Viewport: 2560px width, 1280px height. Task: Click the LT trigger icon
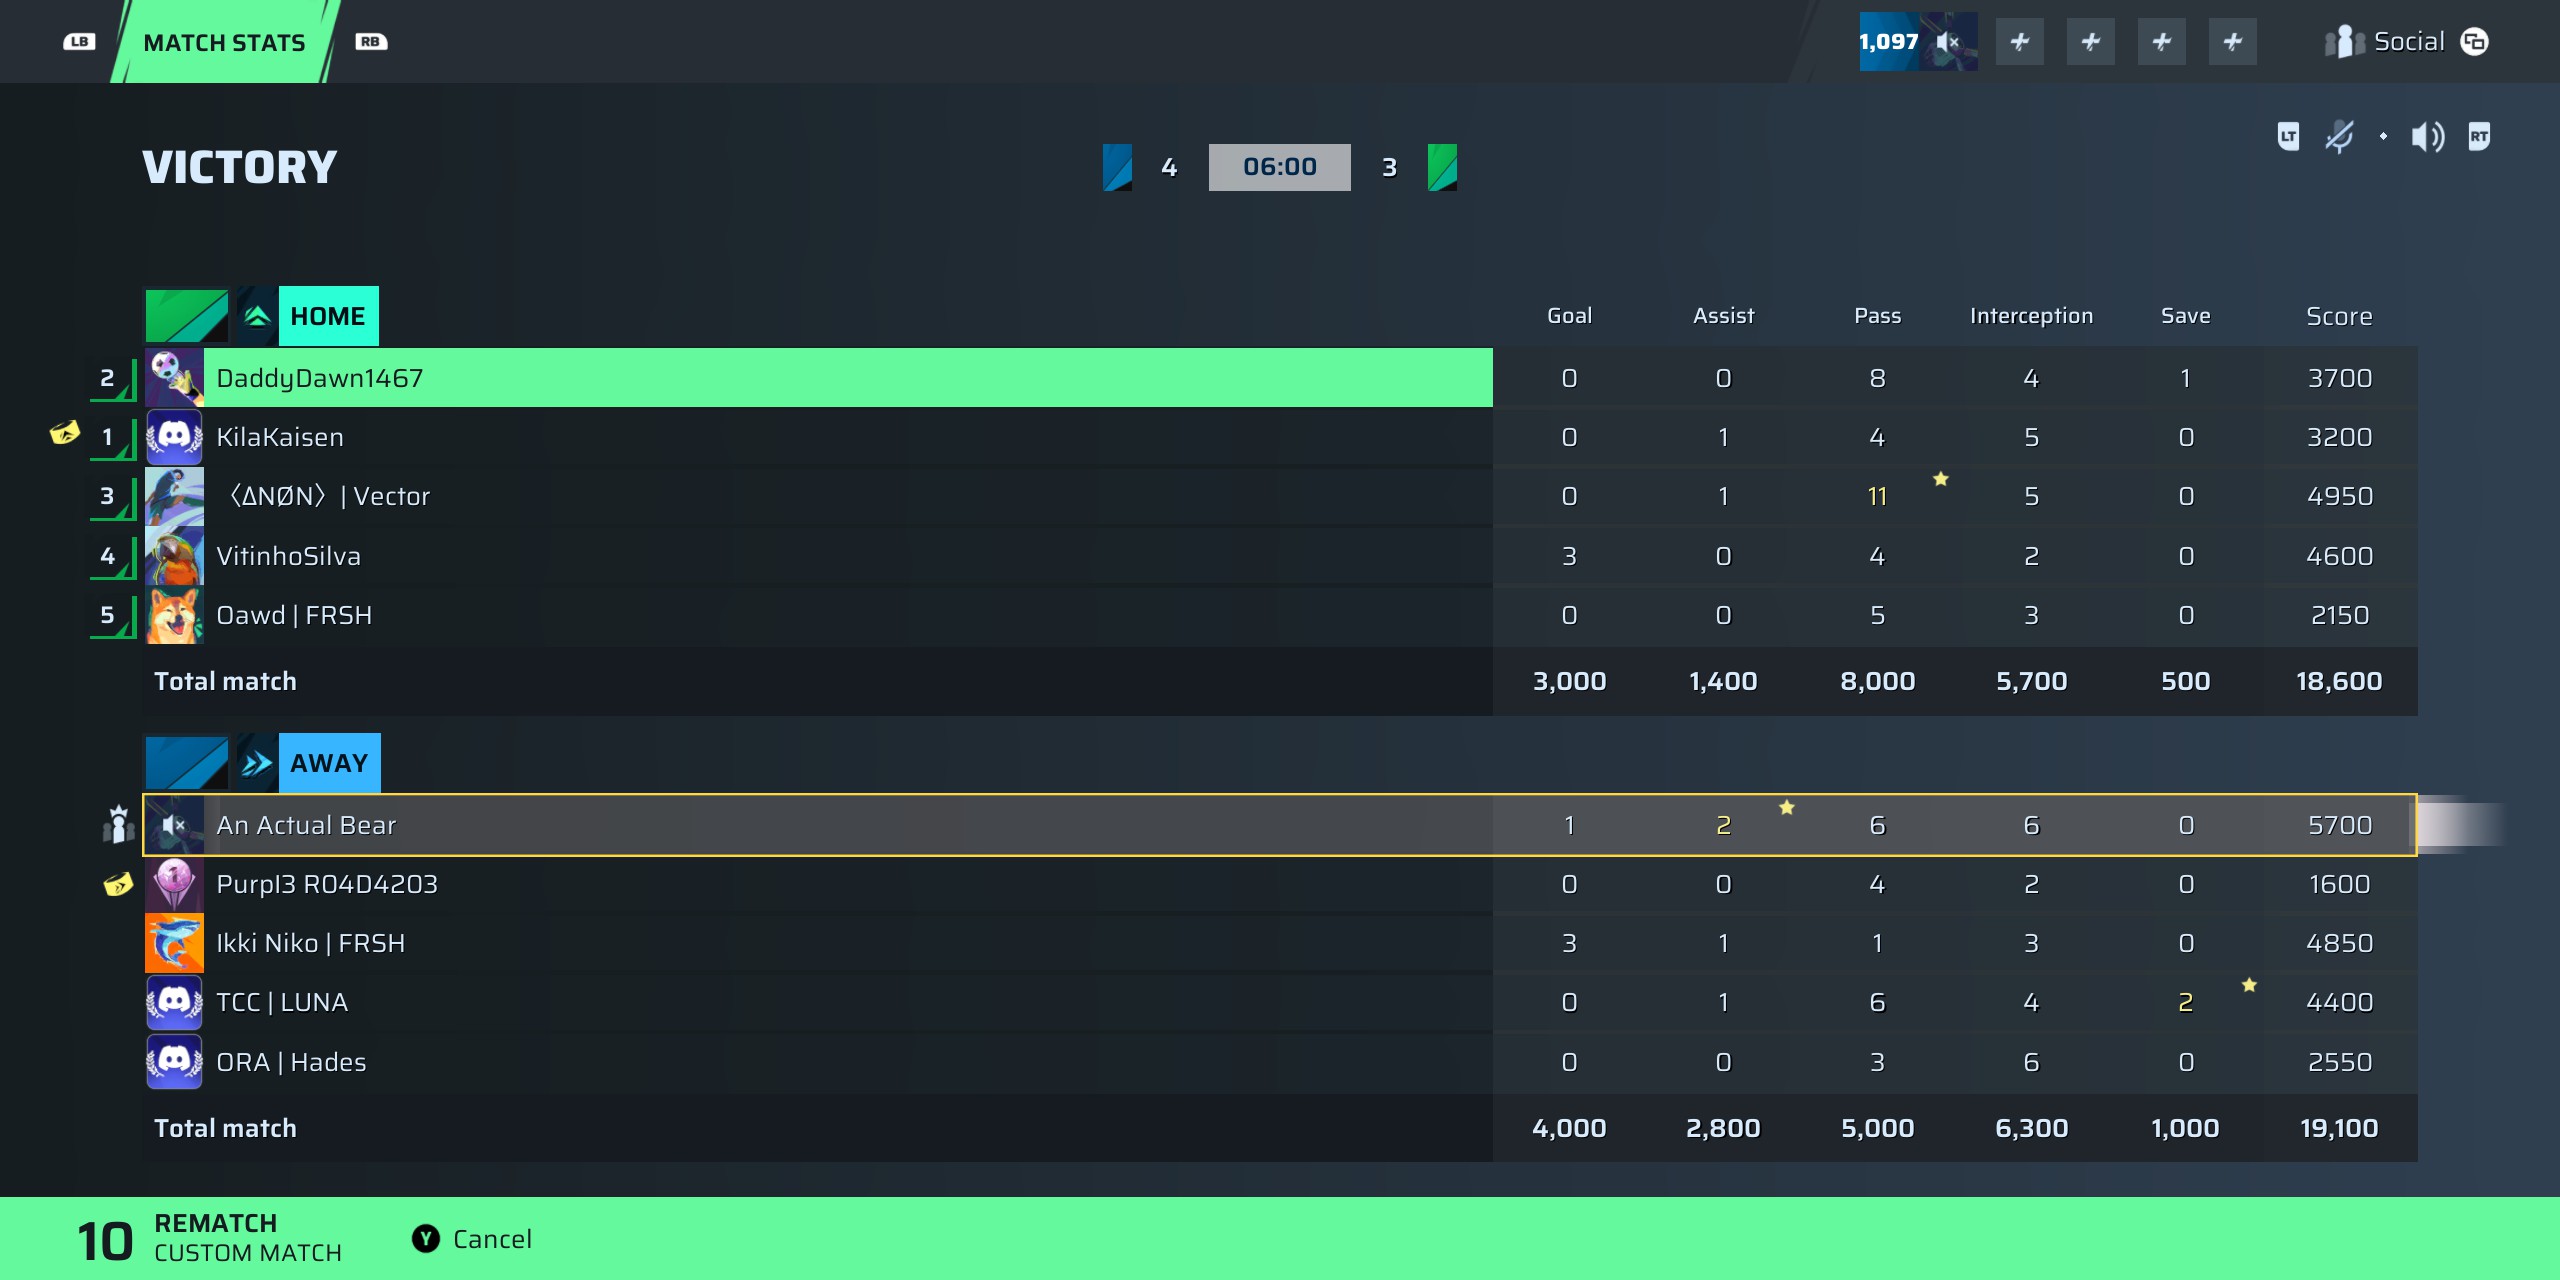(2288, 136)
